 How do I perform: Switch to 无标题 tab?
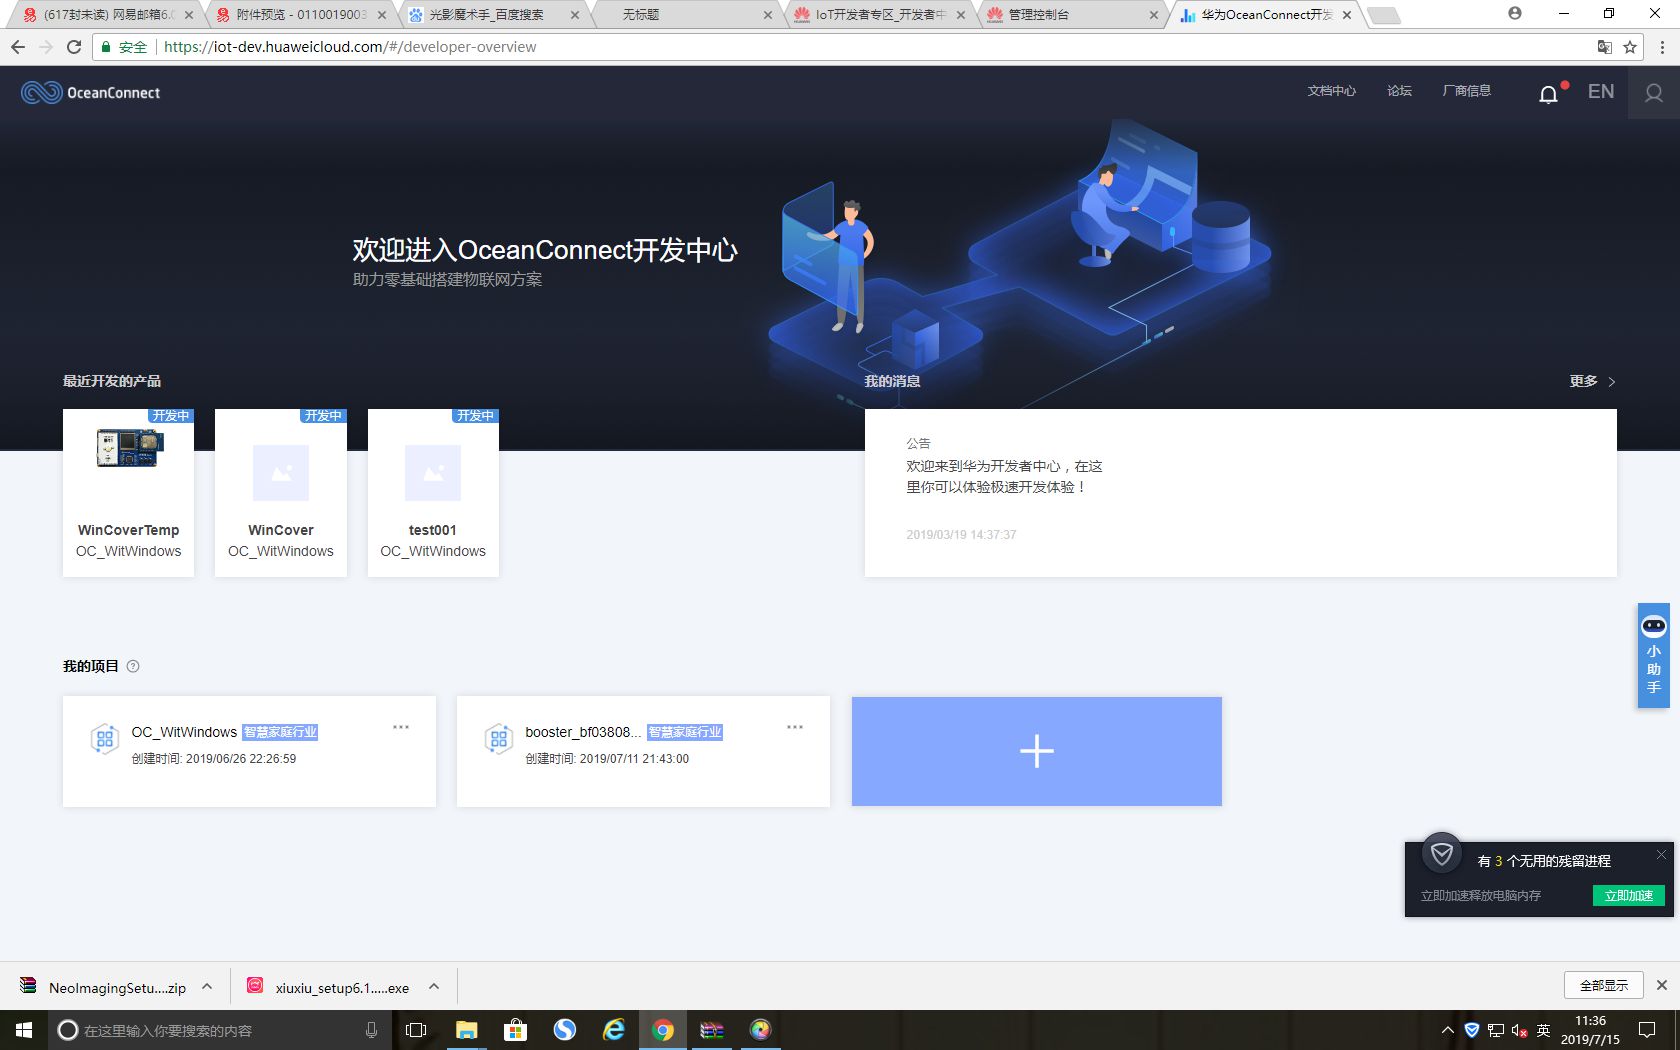coord(687,15)
